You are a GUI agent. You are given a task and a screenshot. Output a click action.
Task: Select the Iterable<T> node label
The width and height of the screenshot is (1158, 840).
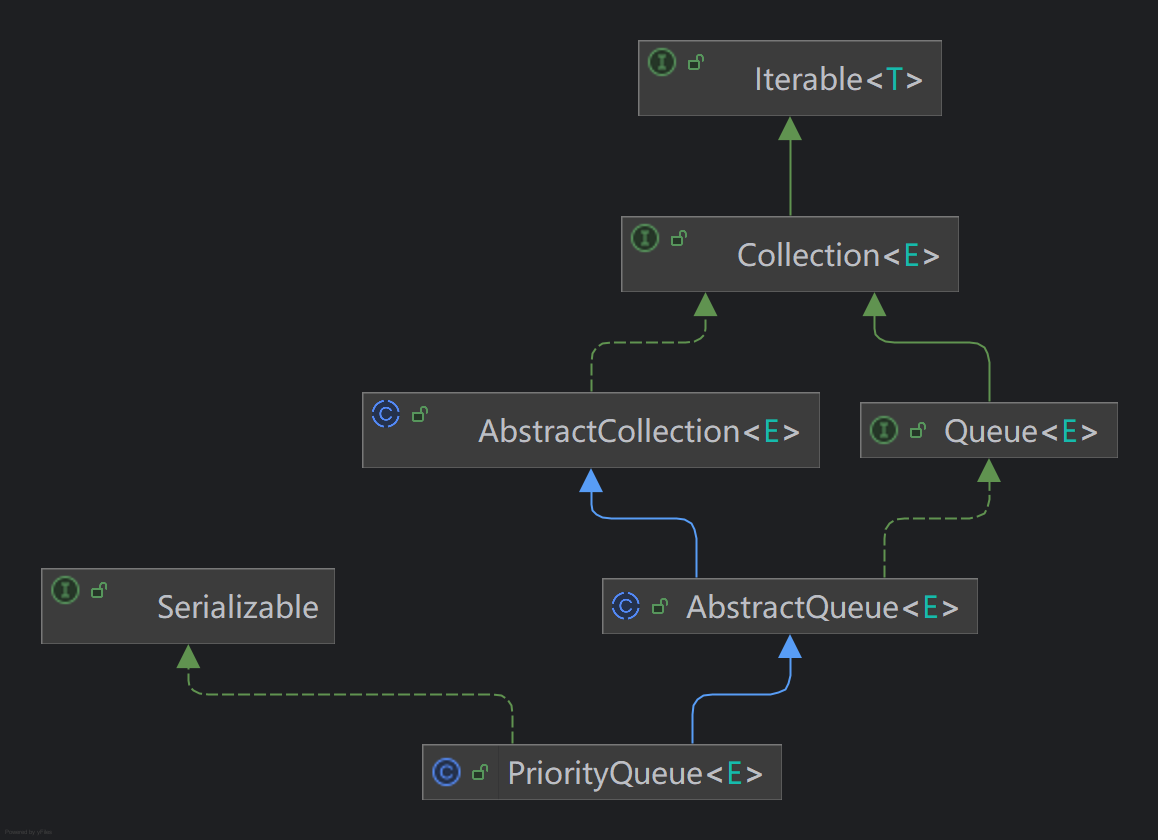click(838, 79)
